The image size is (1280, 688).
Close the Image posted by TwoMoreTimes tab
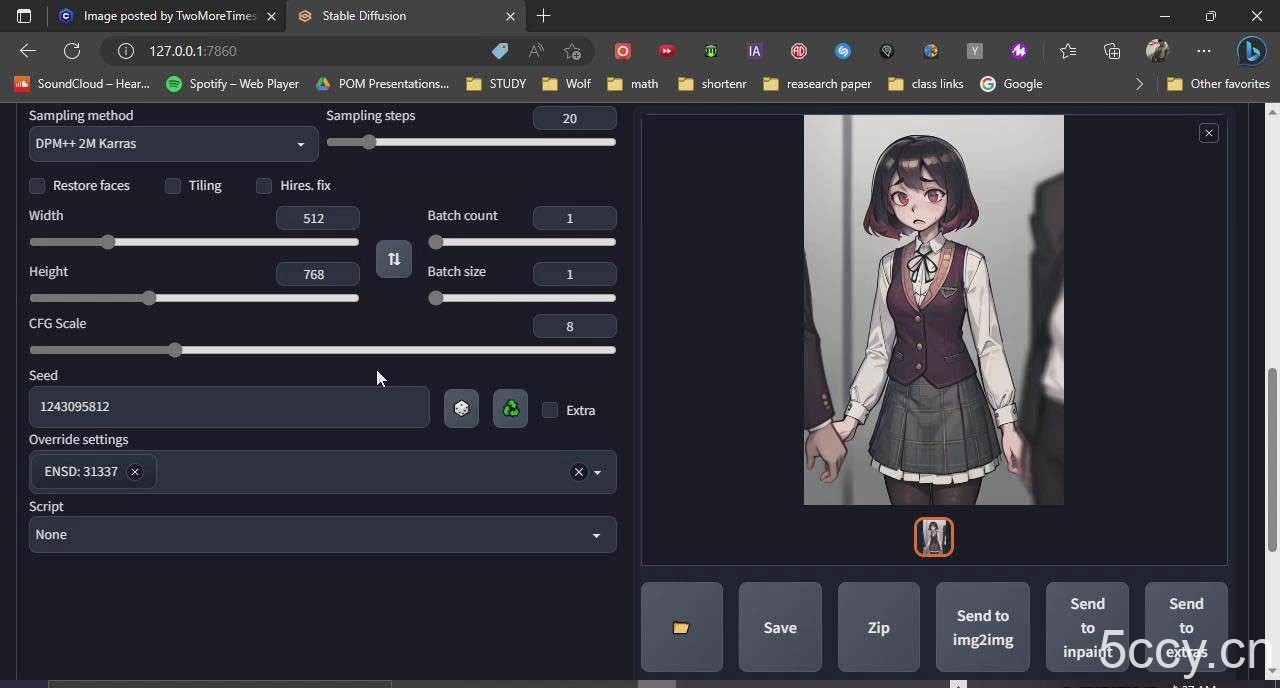[271, 16]
